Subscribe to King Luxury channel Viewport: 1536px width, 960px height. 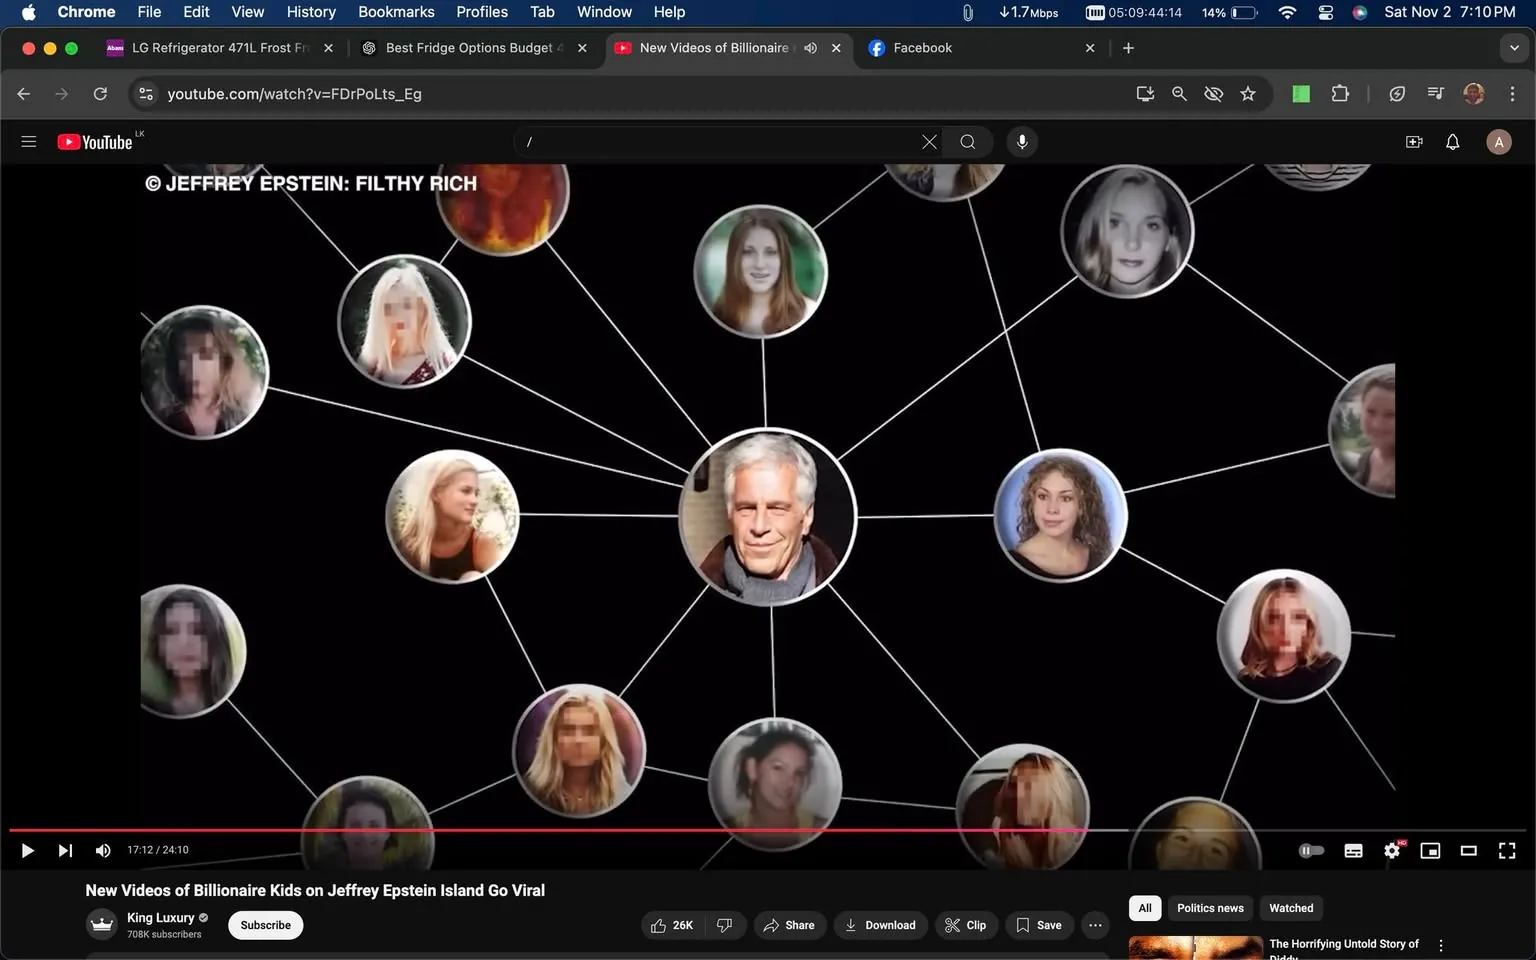point(264,925)
